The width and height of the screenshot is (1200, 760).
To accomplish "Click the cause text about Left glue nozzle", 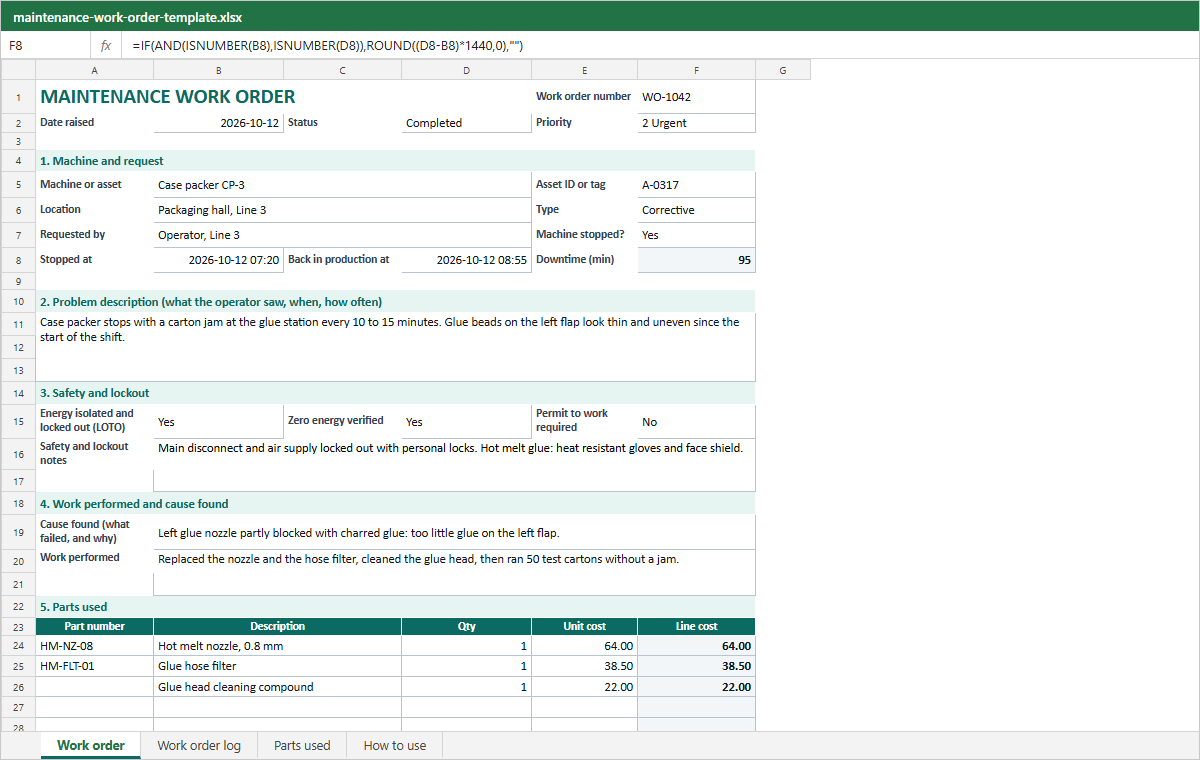I will [x=455, y=533].
